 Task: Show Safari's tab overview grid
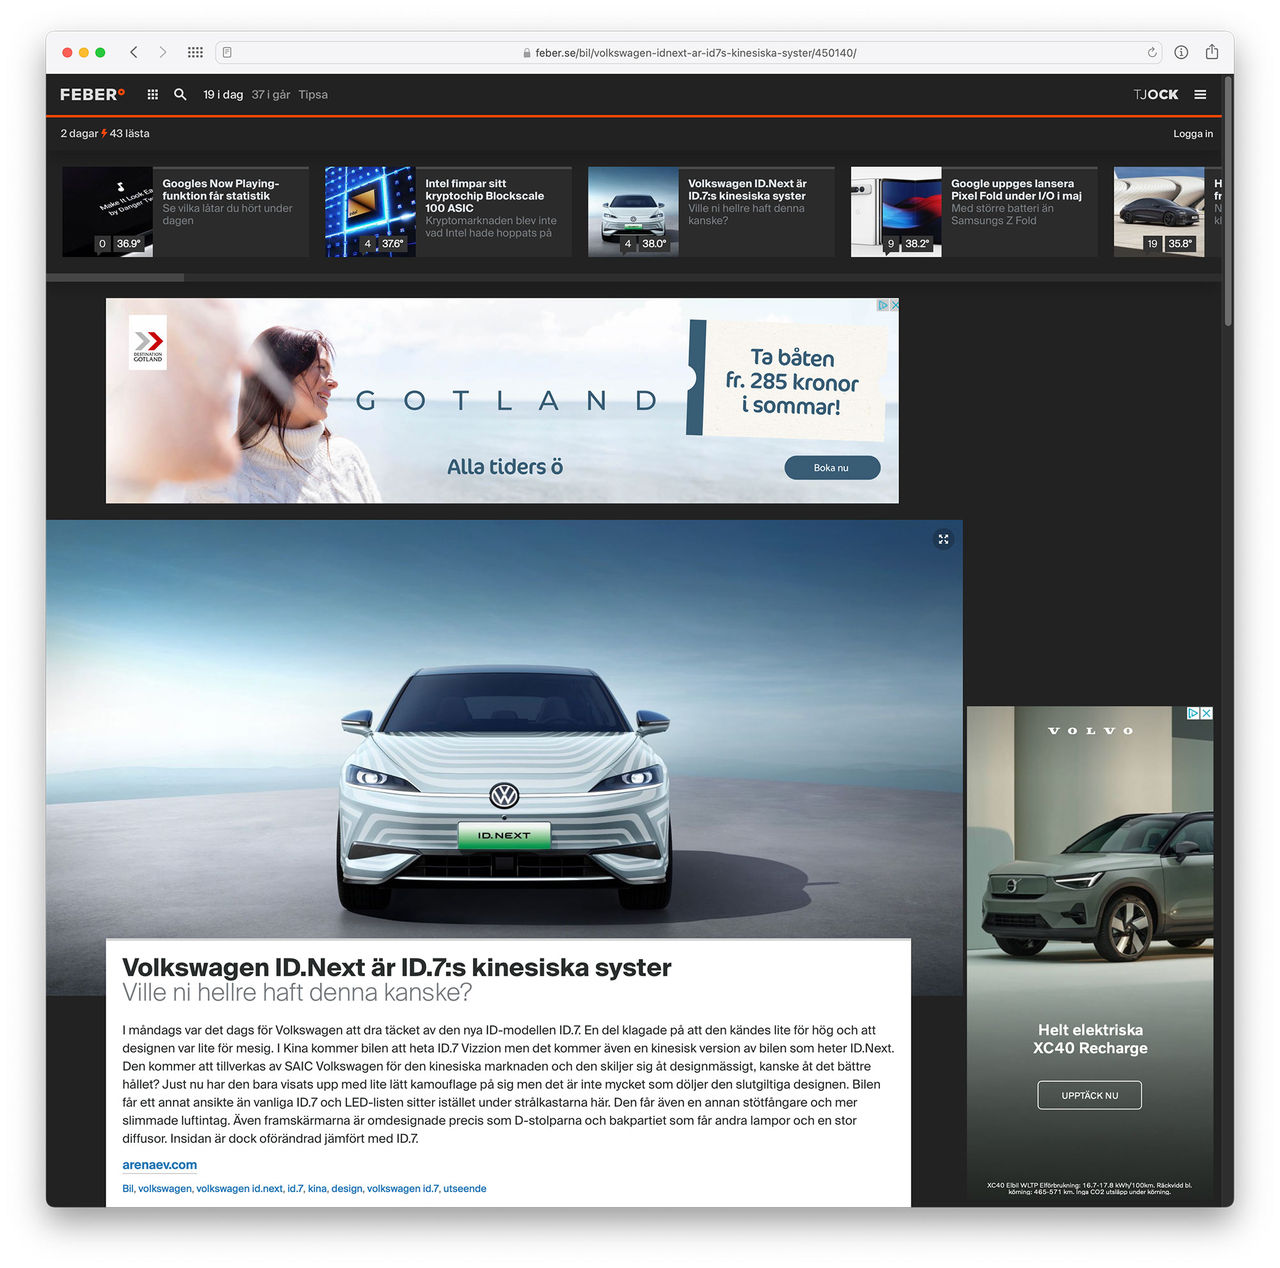195,52
